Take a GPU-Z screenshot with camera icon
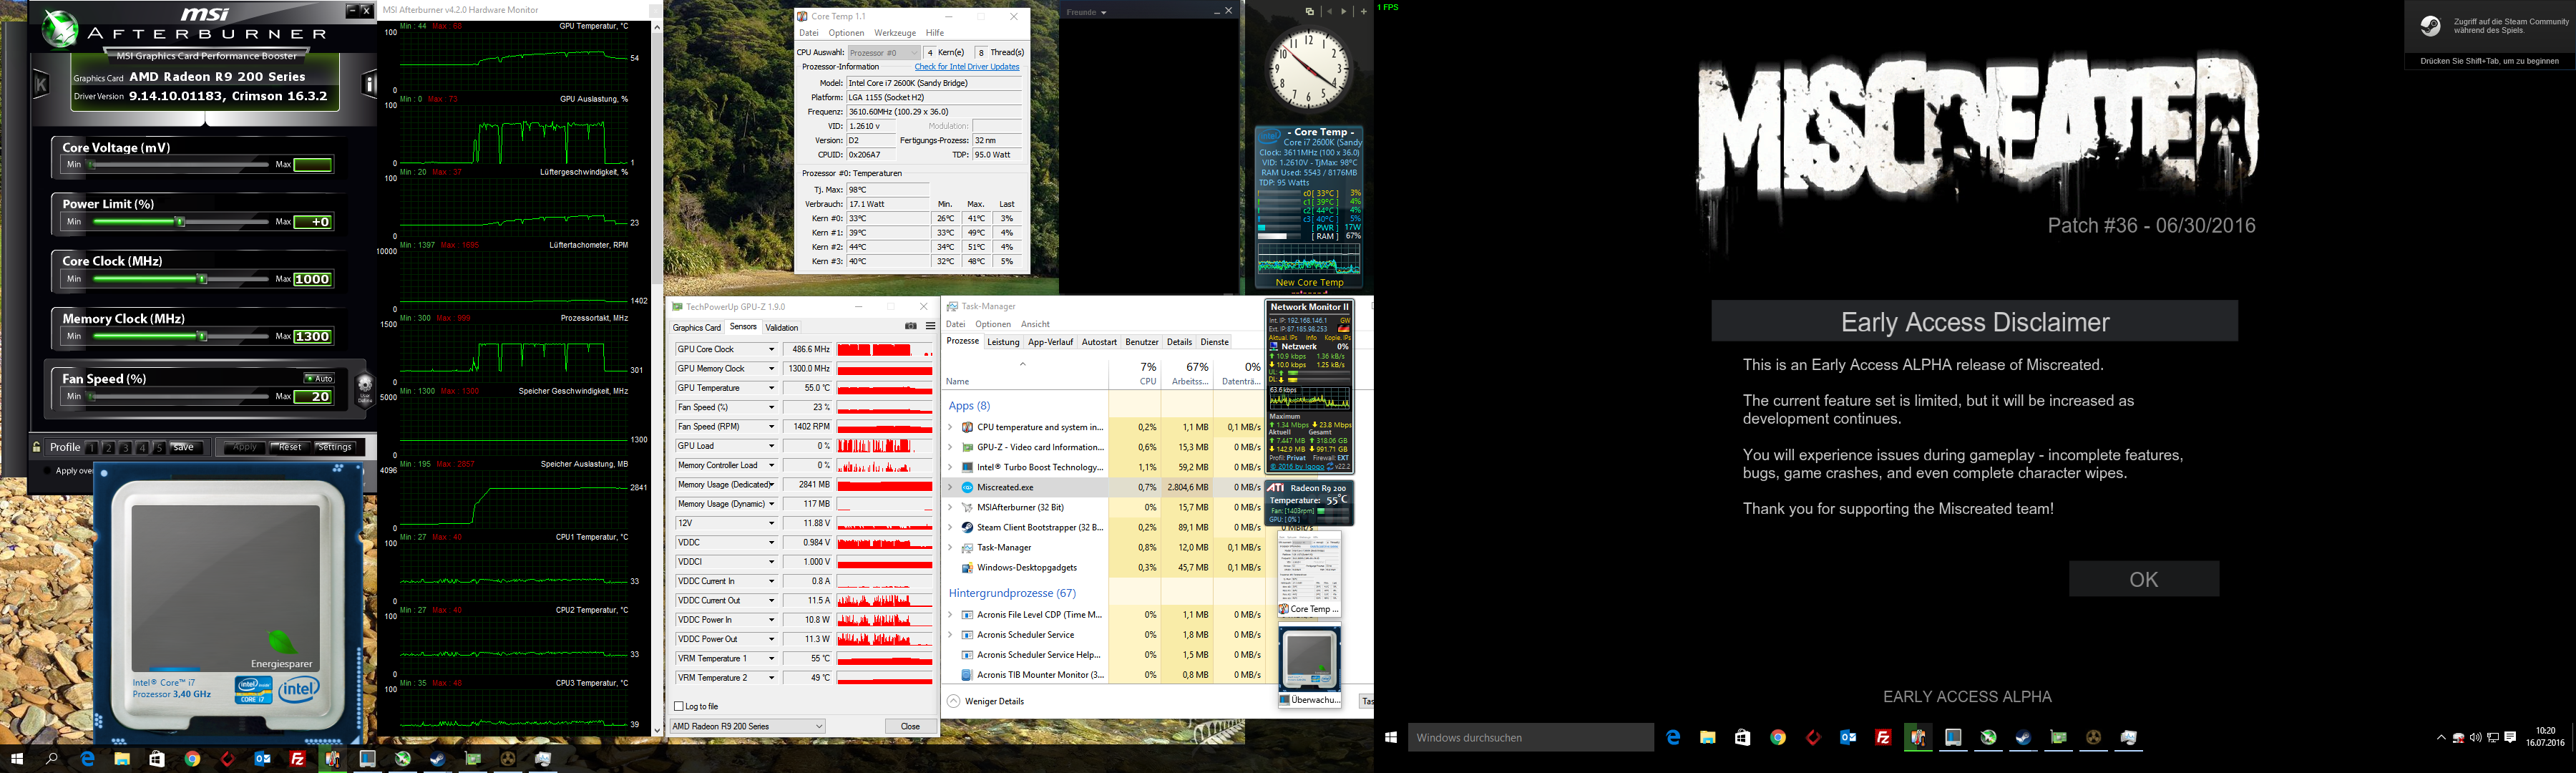 click(910, 326)
